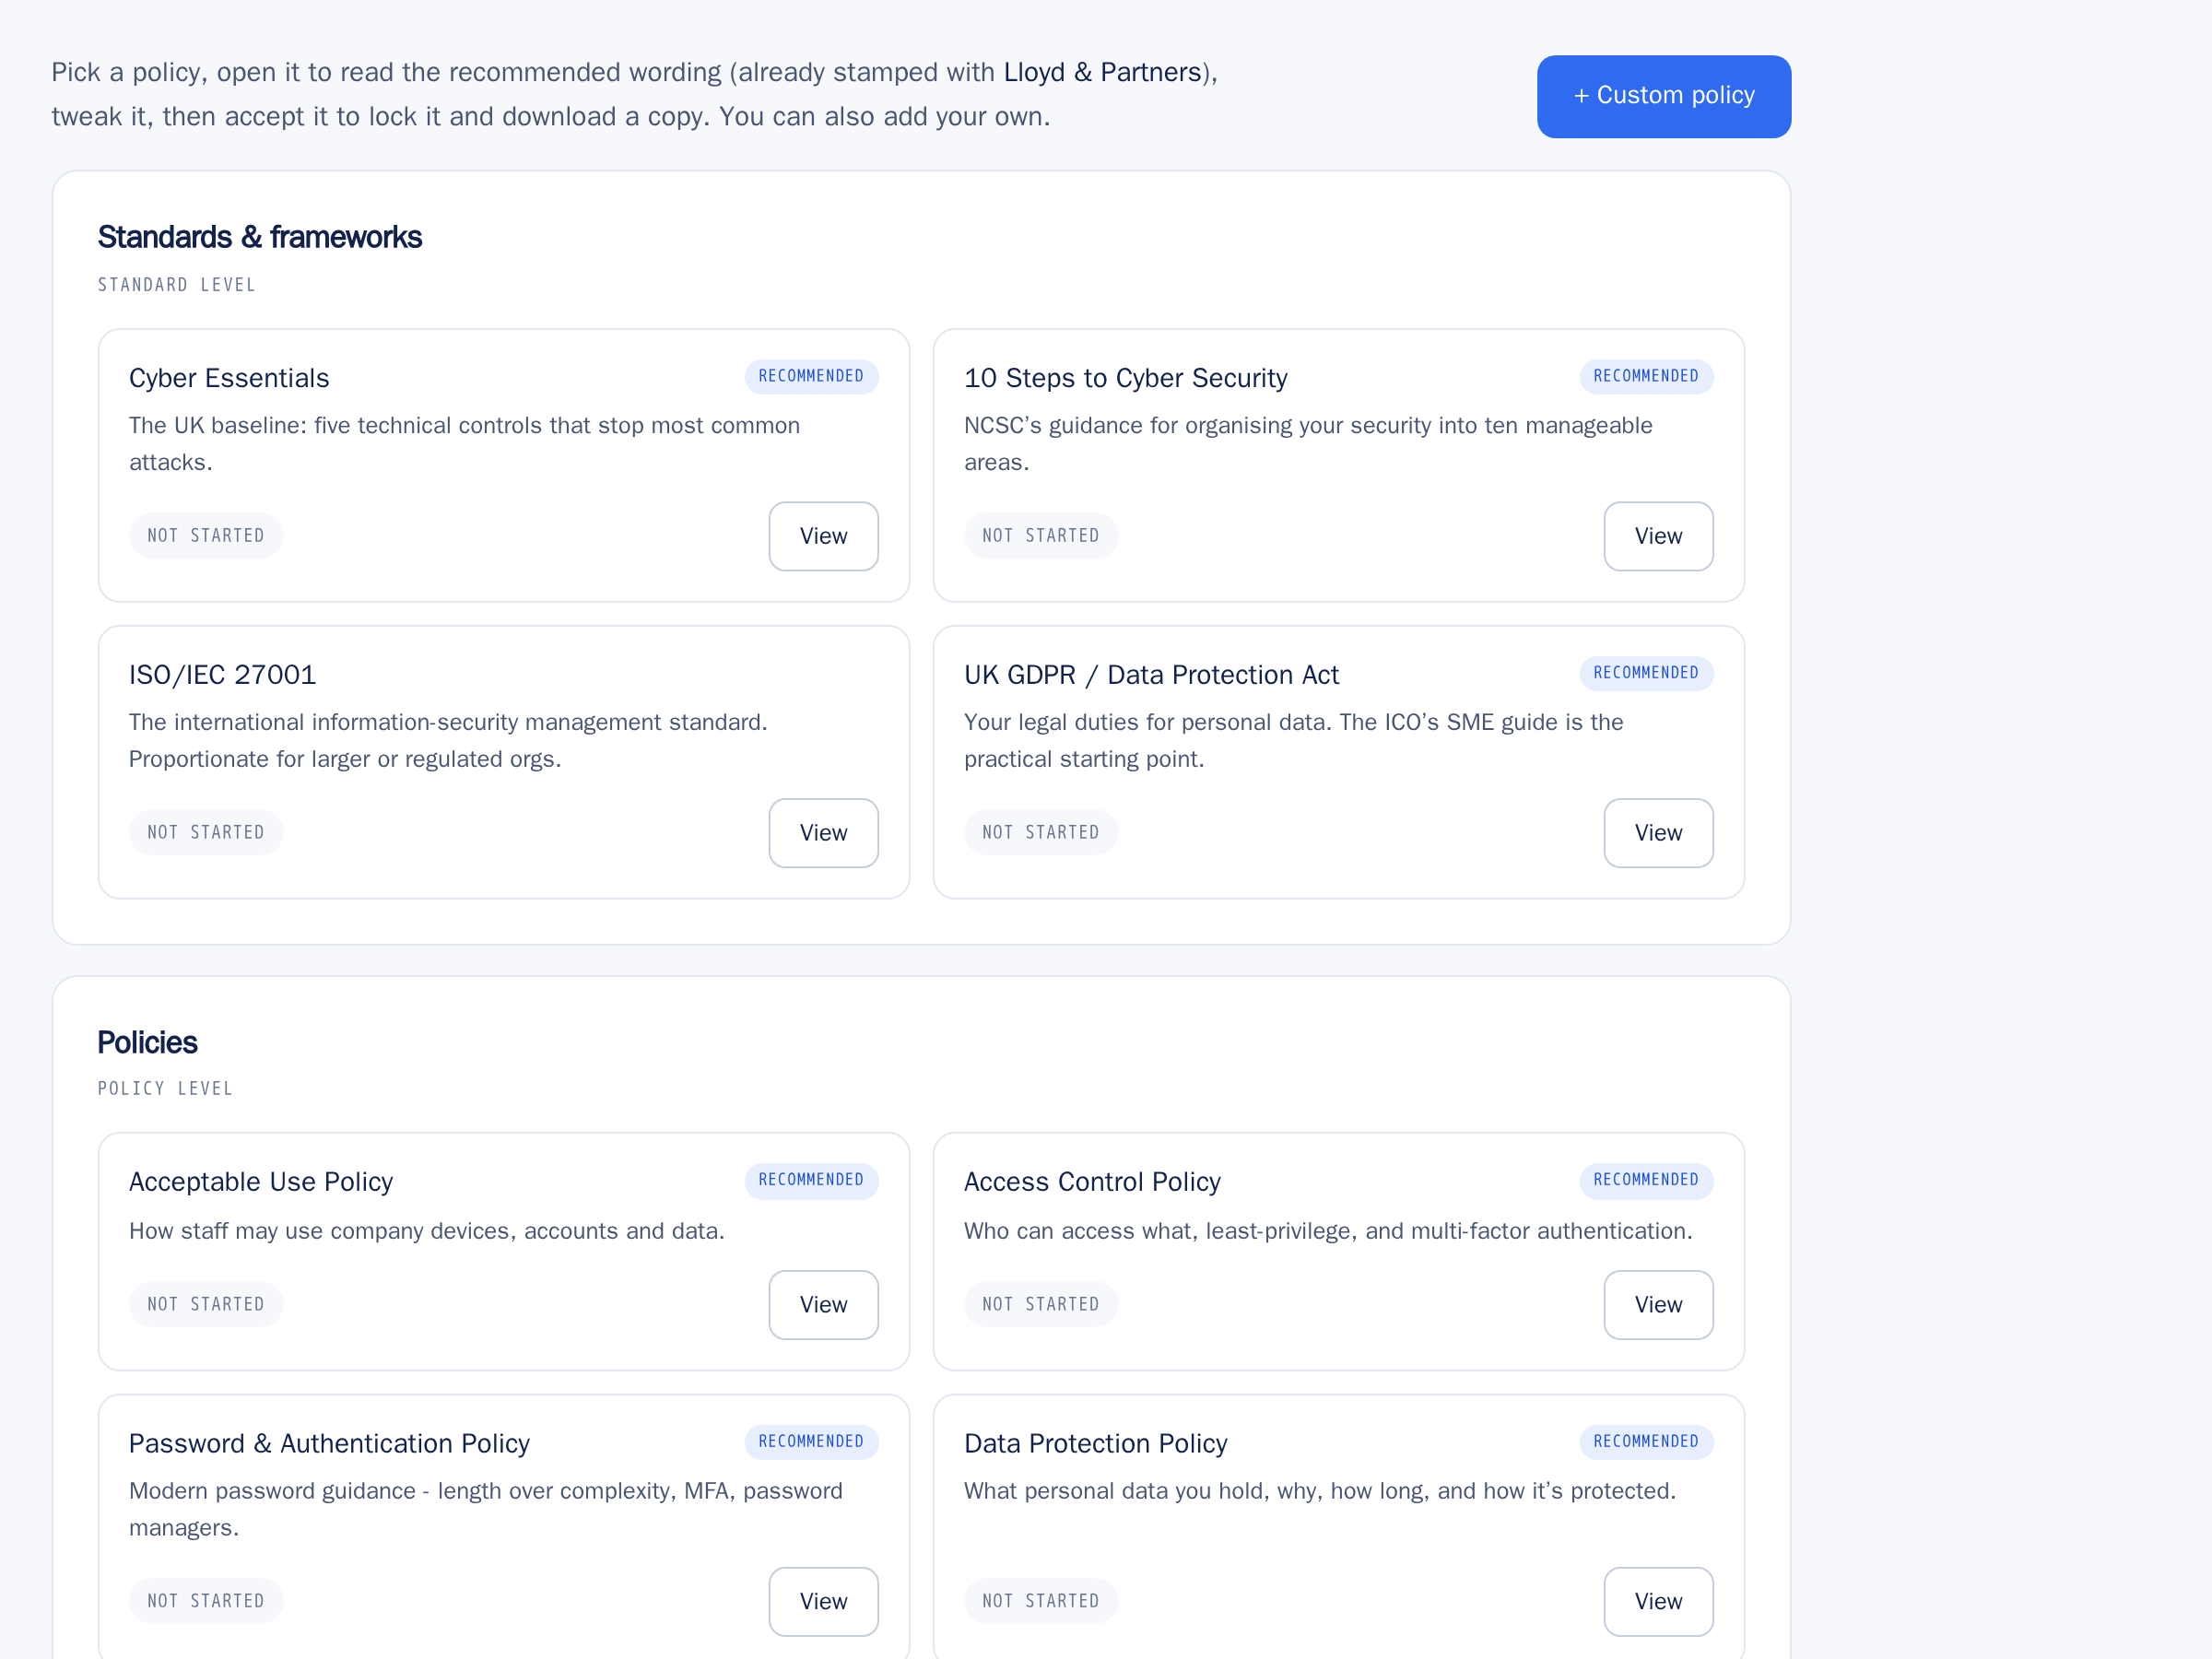Screen dimensions: 2212x1659
Task: Click the Recommended badge on Access Control Policy
Action: (x=1646, y=1180)
